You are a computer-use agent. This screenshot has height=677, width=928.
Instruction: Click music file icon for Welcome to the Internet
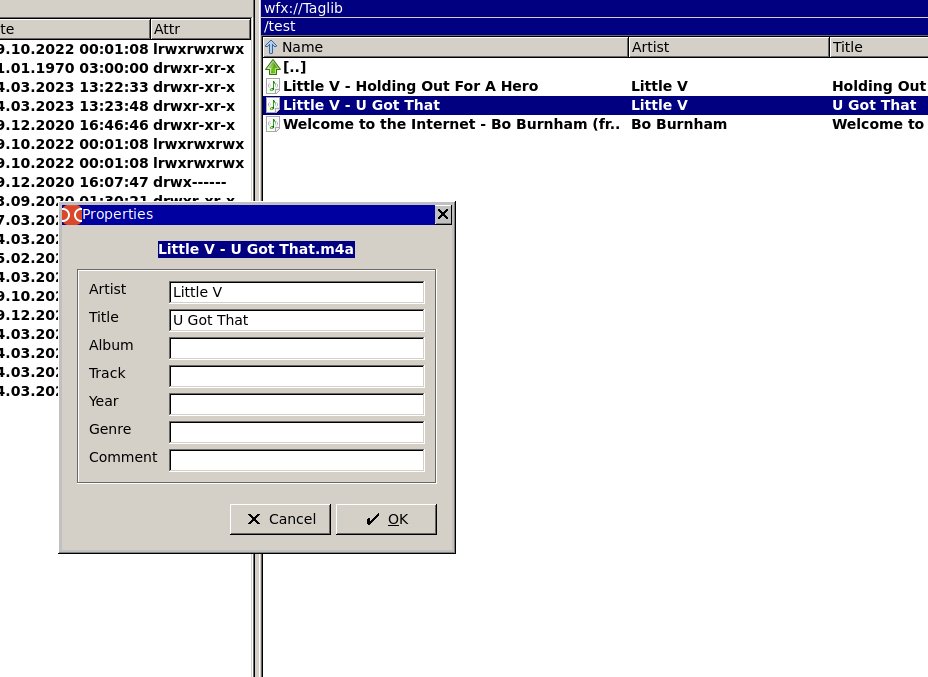[x=272, y=124]
